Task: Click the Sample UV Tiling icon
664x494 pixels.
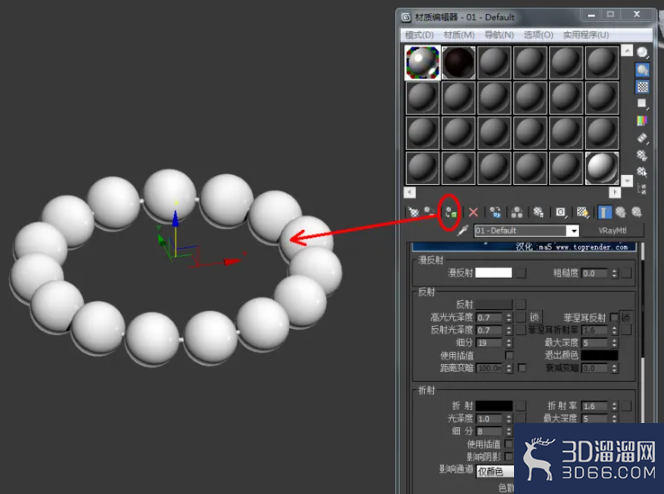Action: [x=642, y=104]
